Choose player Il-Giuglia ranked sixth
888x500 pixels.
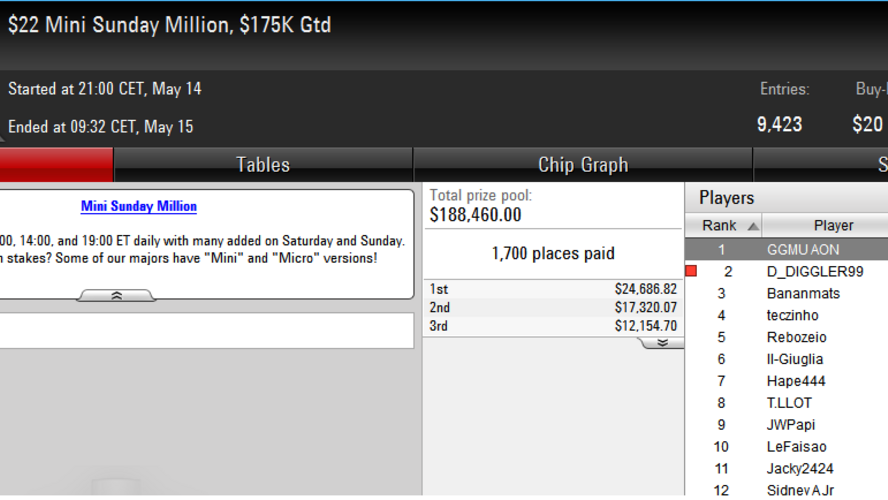(795, 359)
